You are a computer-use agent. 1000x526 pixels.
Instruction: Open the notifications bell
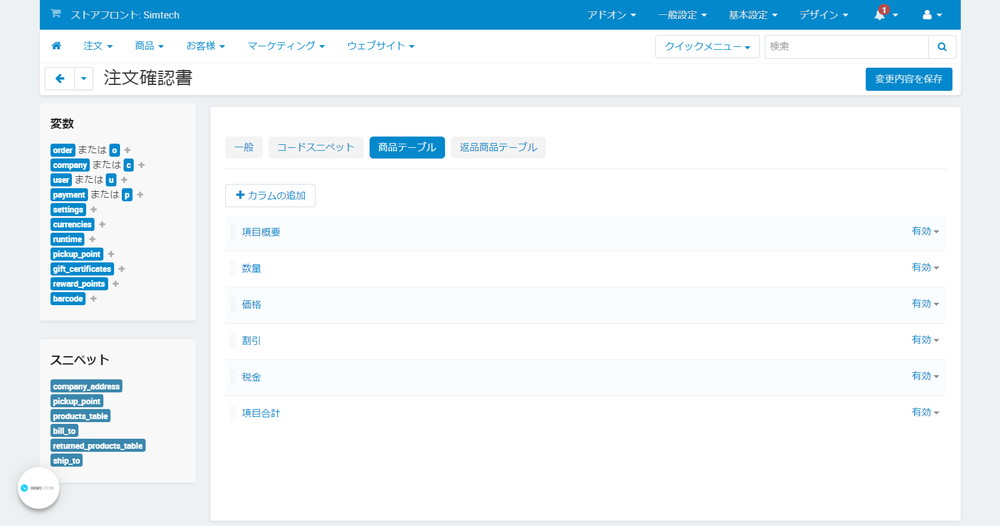(880, 14)
